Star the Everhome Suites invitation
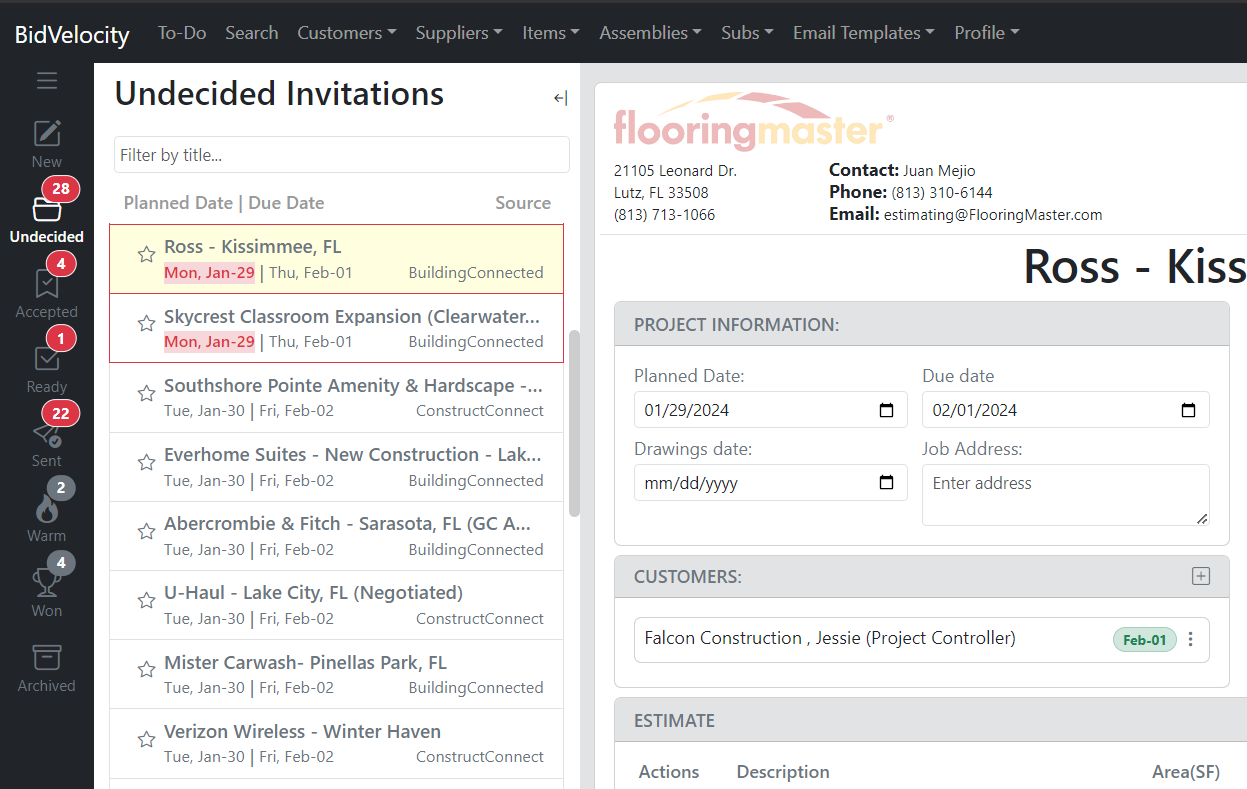The image size is (1247, 789). pos(146,462)
